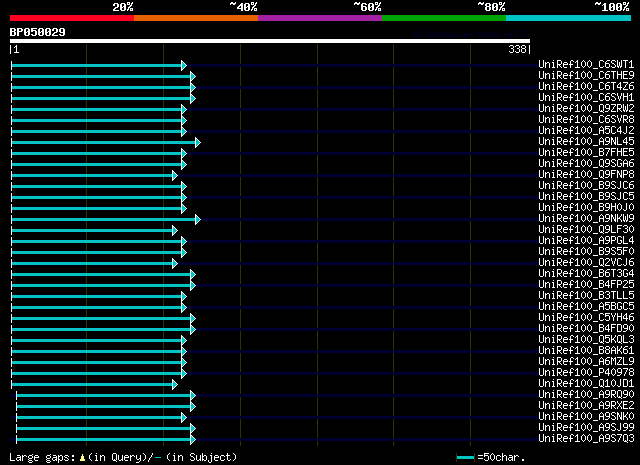640x465 pixels.
Task: Select the UniRef100_Q9FNP8 hit label
Action: pos(586,175)
